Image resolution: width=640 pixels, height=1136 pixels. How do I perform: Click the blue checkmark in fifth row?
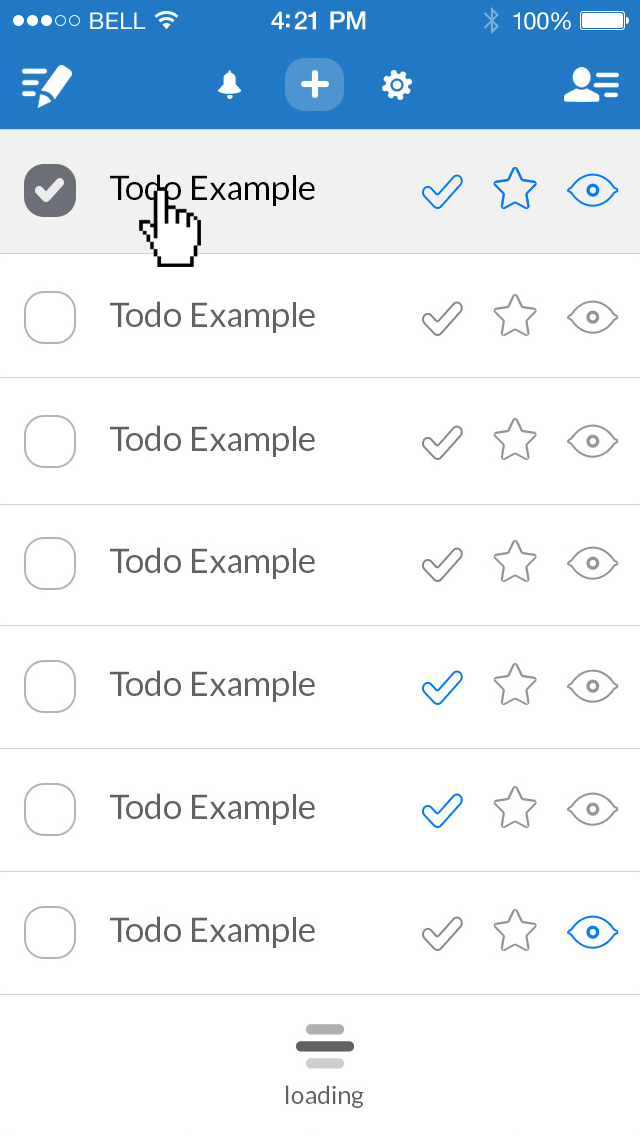coord(442,686)
